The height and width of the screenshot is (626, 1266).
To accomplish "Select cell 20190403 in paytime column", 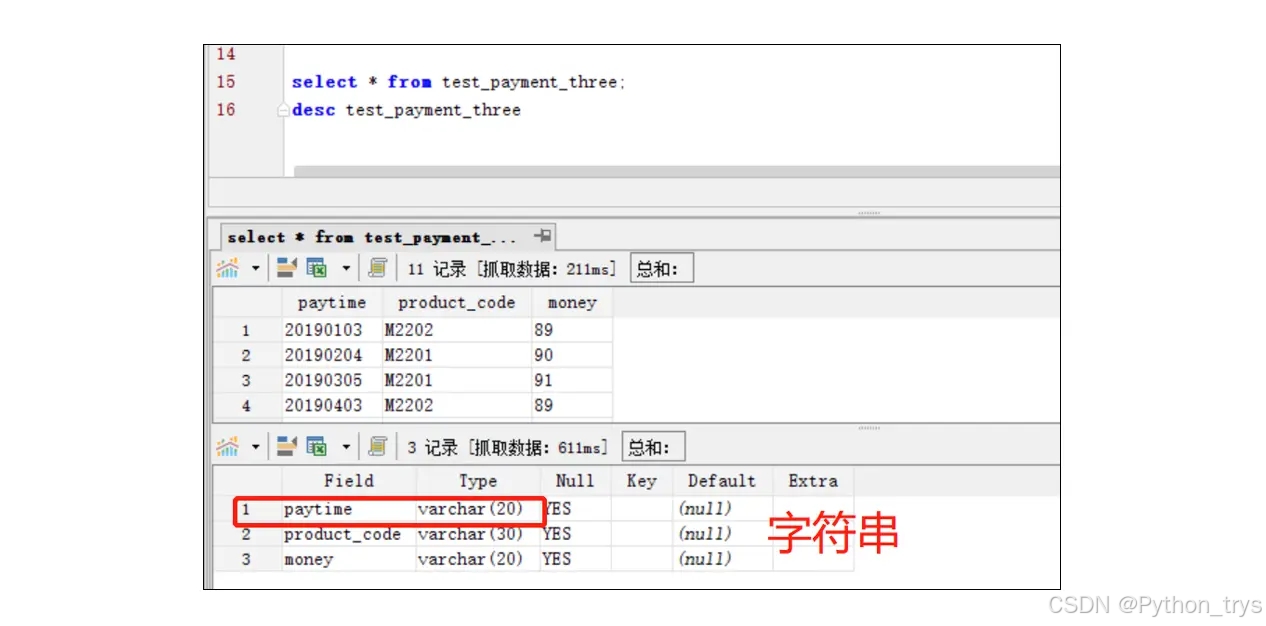I will coord(333,405).
